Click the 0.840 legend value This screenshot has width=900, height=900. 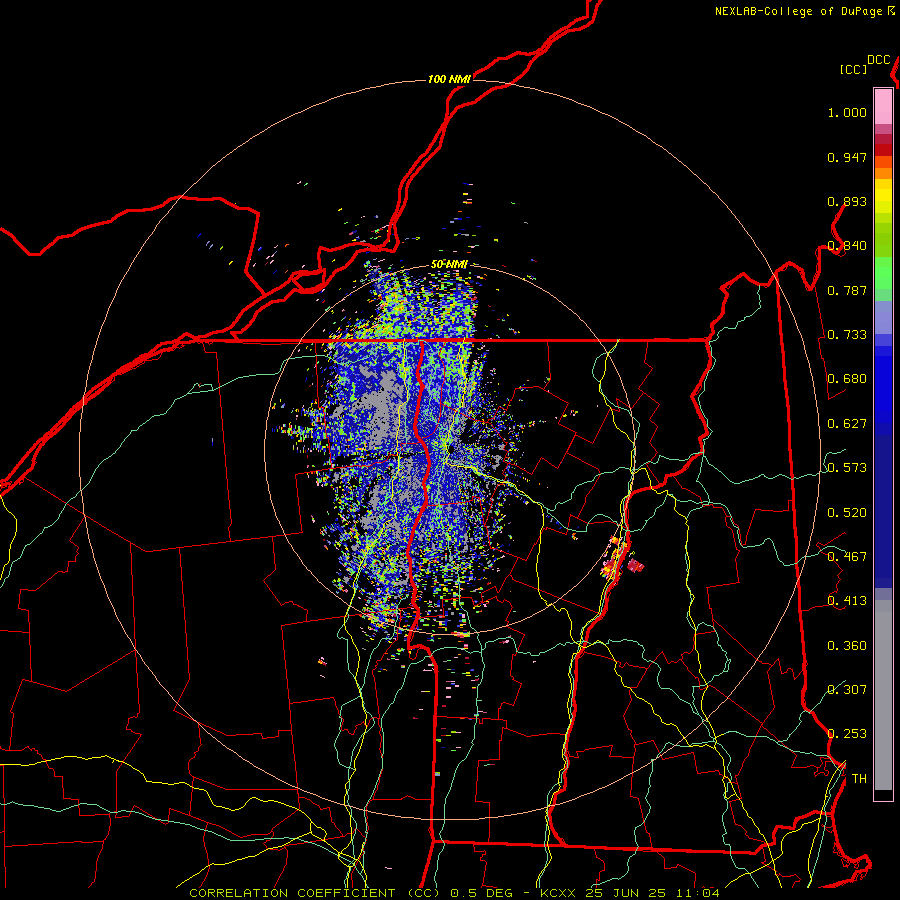[x=847, y=246]
